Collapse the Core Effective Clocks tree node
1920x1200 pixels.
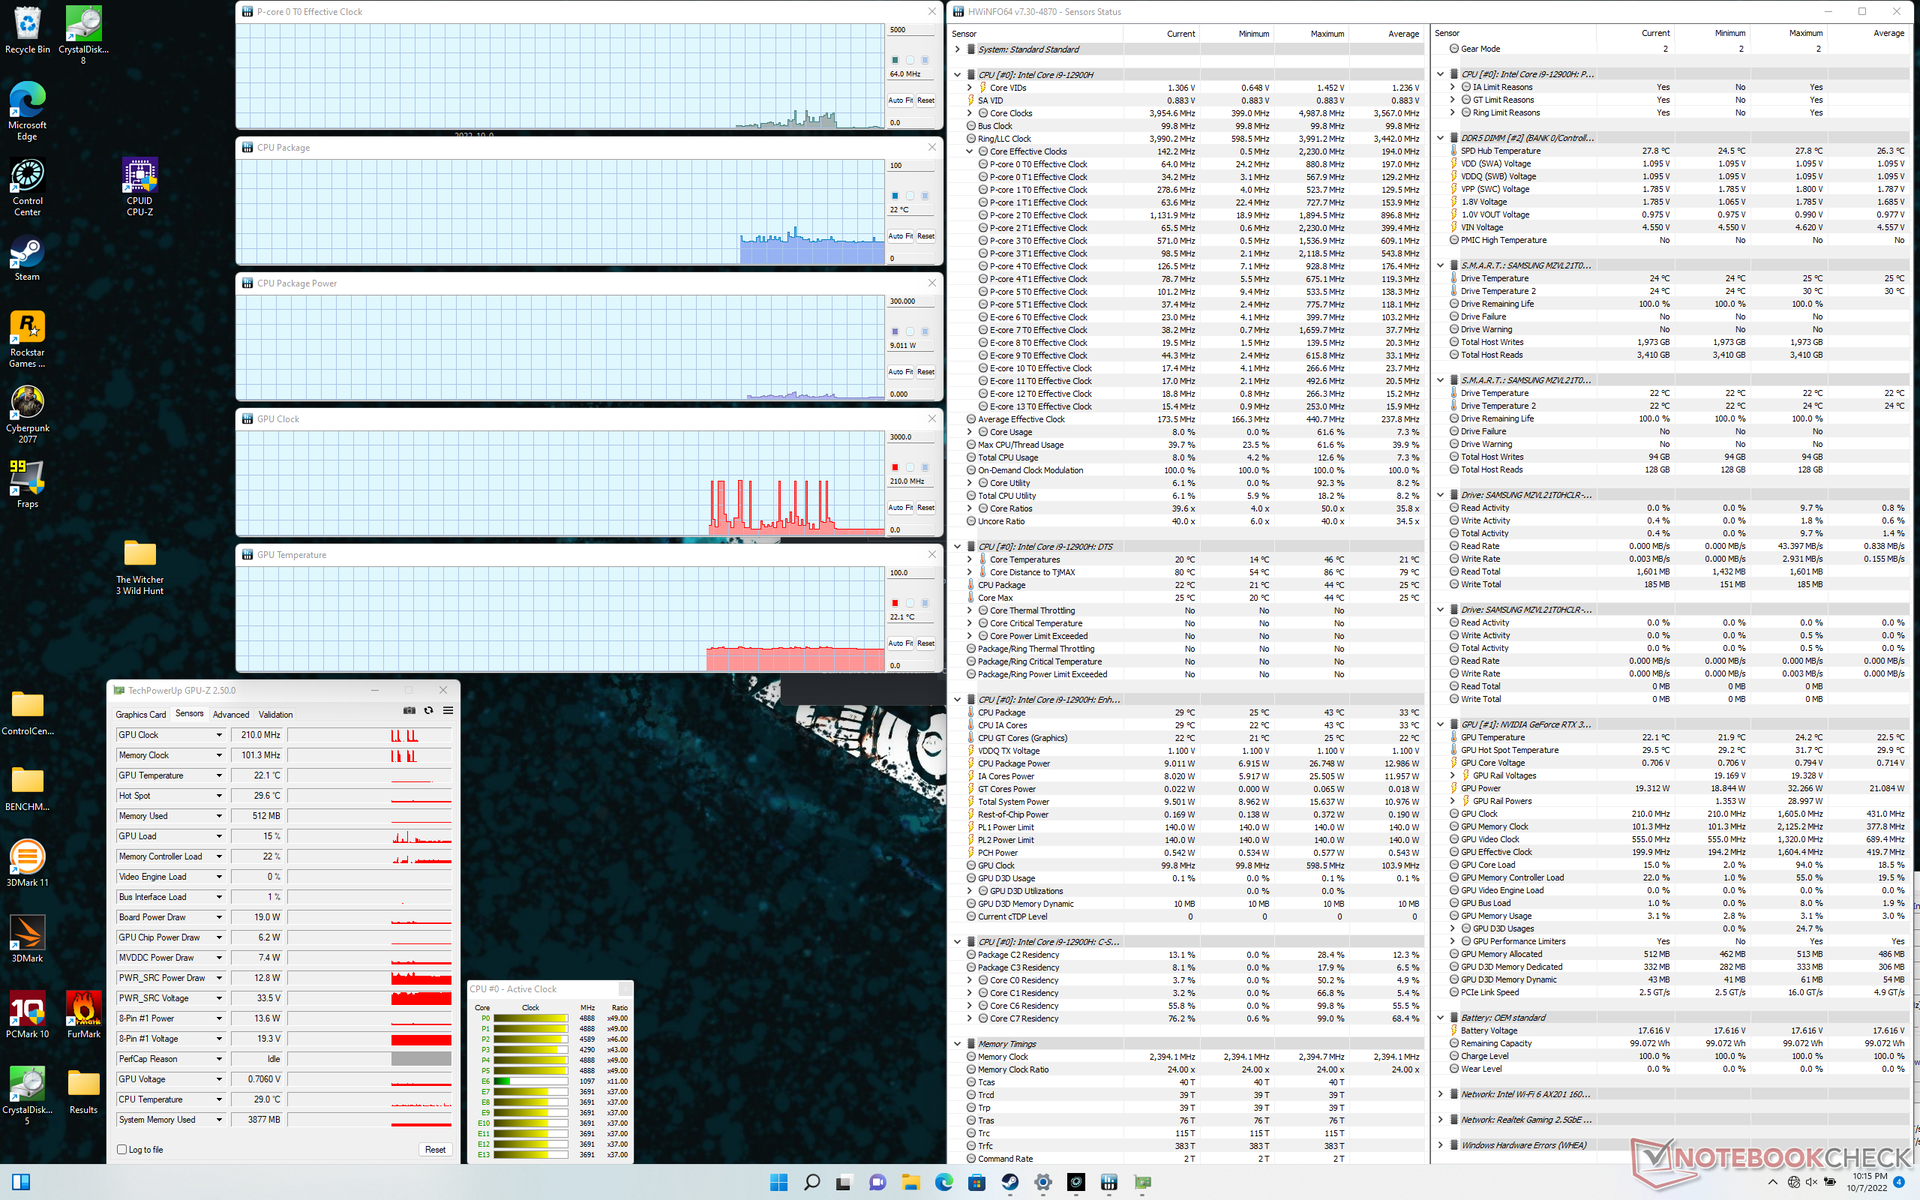(970, 152)
